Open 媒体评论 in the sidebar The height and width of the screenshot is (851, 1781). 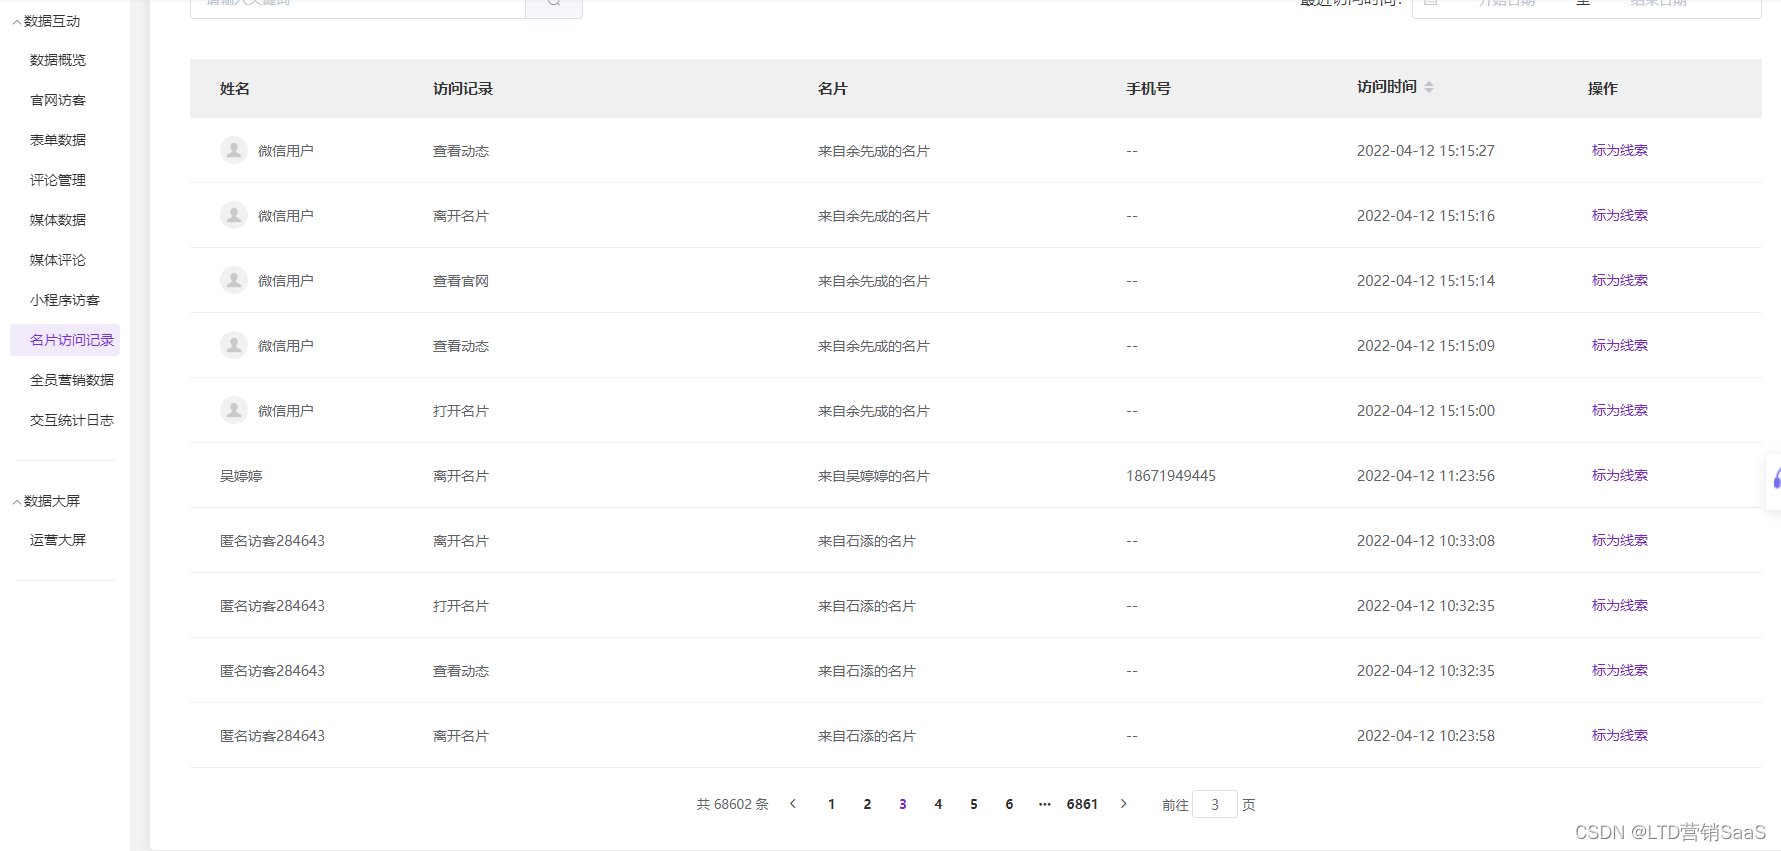point(58,260)
